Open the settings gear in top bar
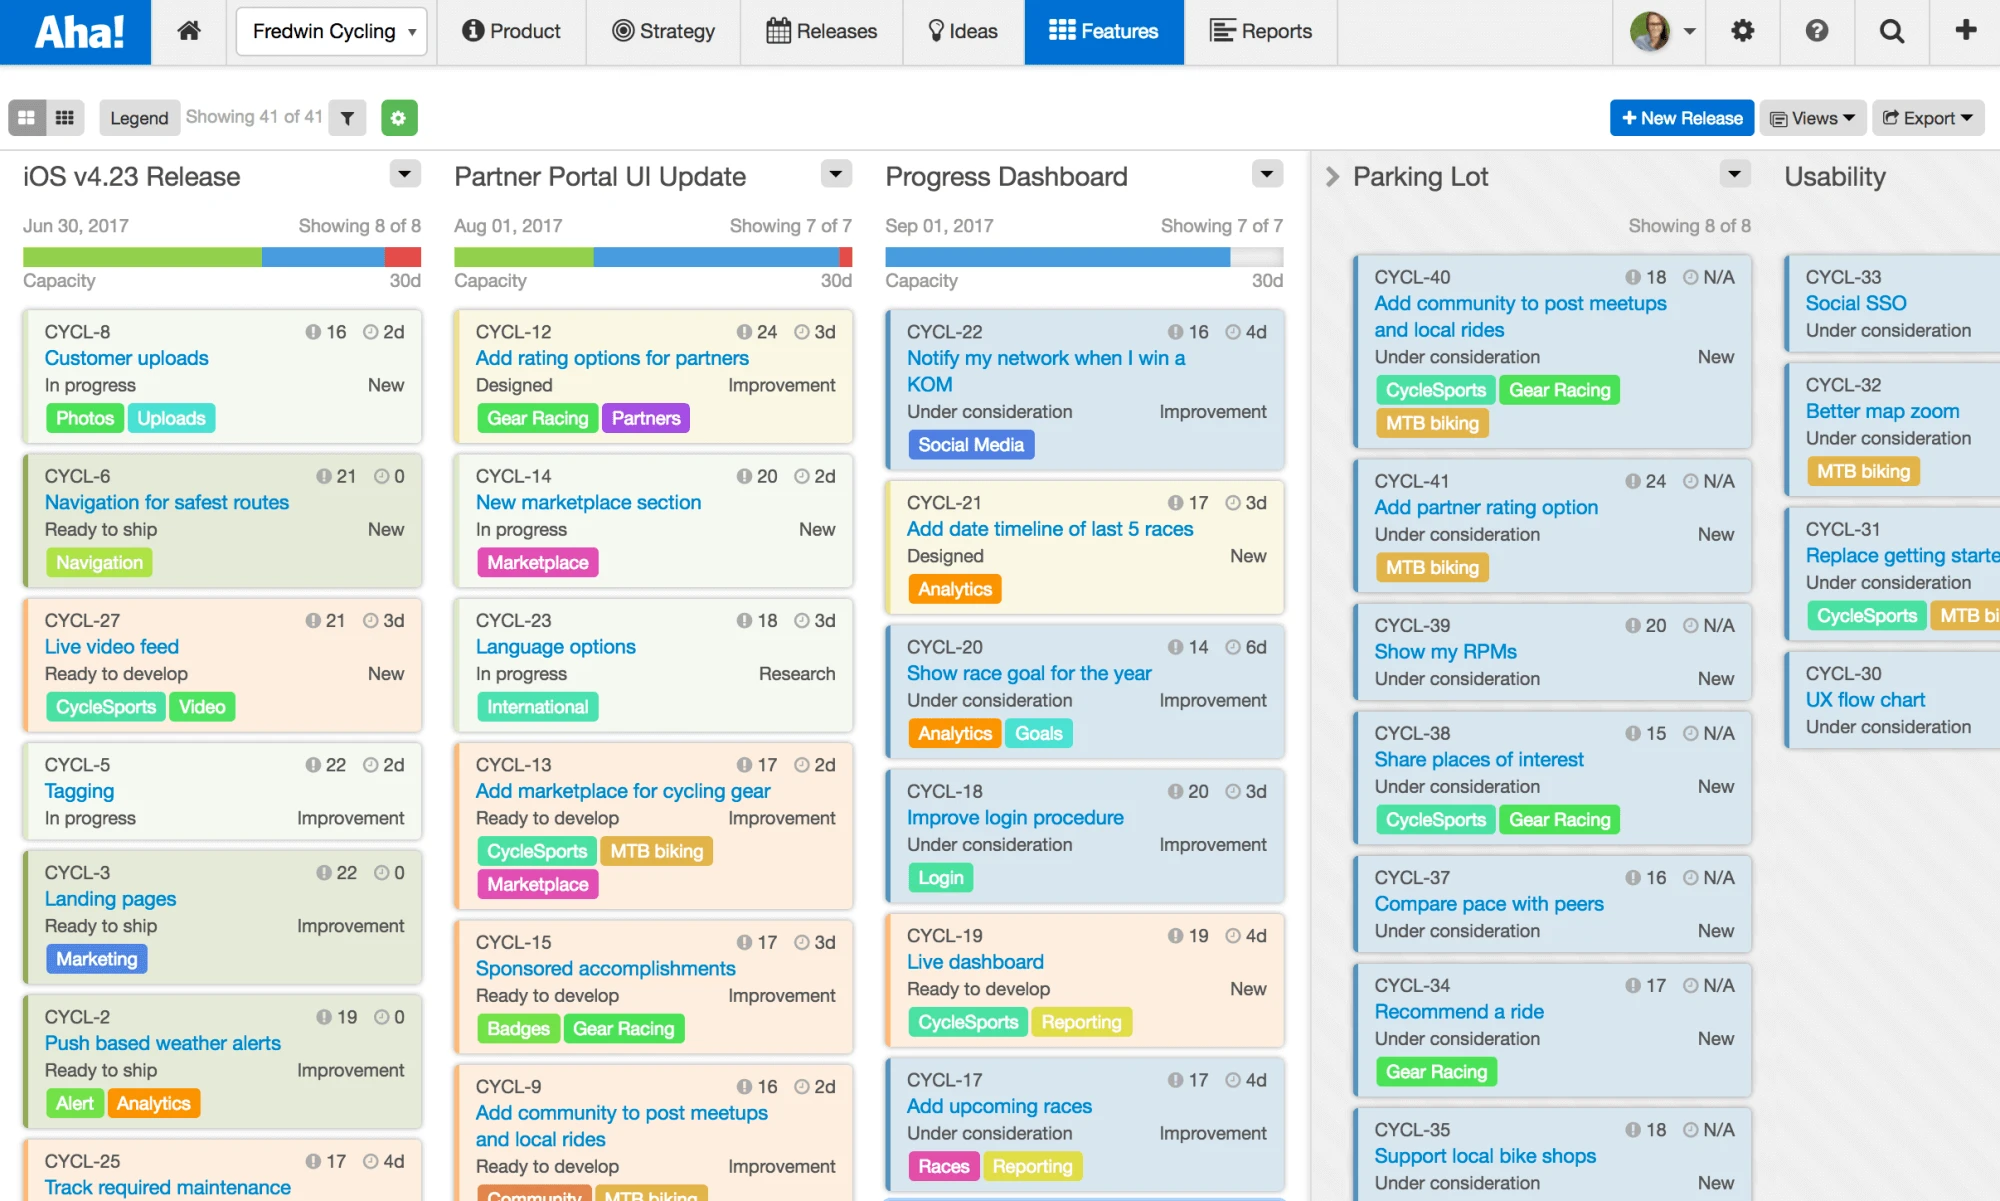Screen dimensions: 2000x1201 point(1742,31)
